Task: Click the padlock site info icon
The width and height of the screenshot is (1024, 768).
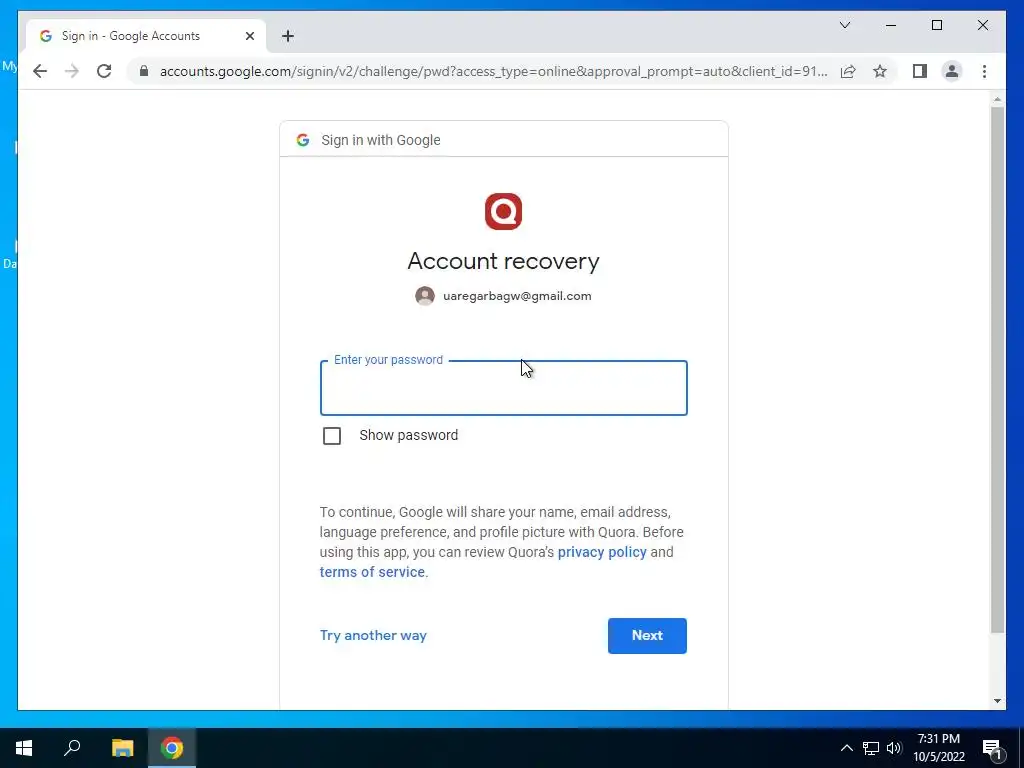Action: 144,71
